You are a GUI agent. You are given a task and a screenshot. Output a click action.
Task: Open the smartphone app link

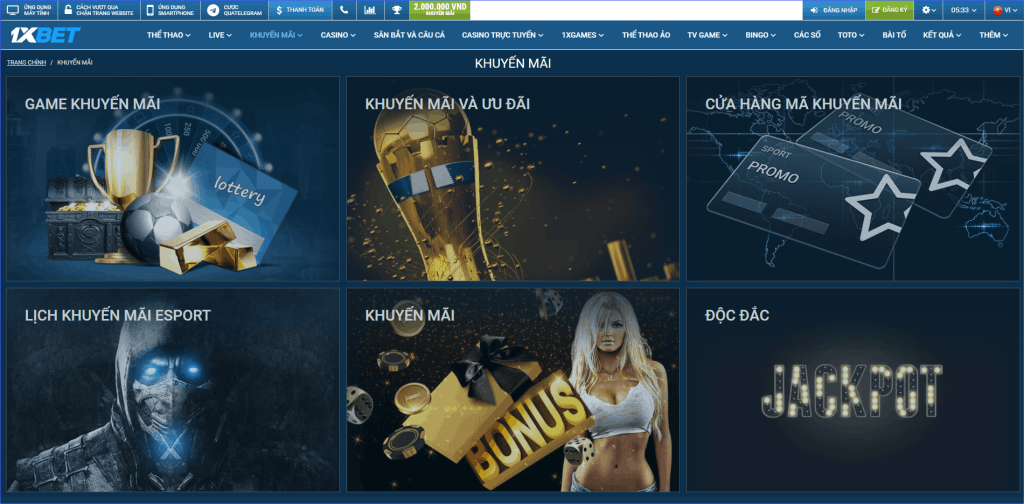coord(170,10)
